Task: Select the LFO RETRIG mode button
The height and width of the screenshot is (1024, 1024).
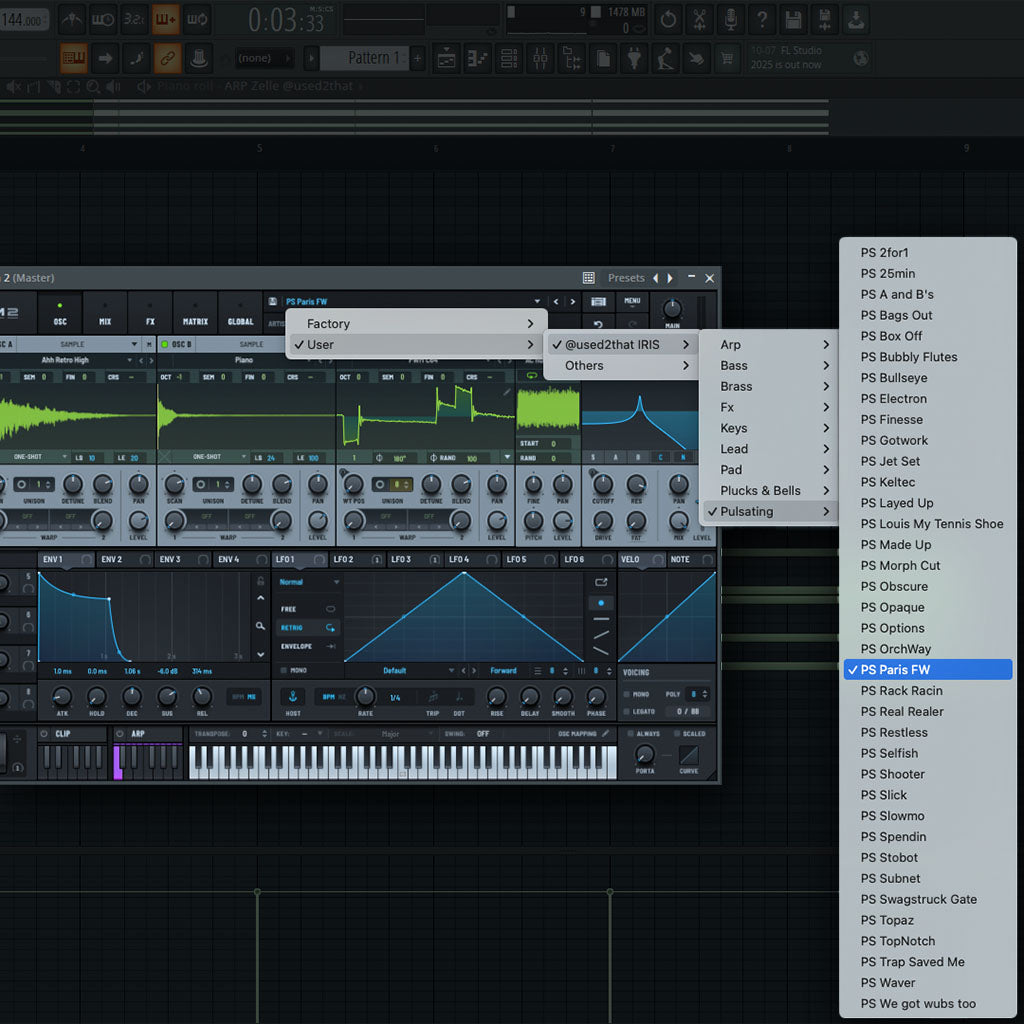Action: [x=308, y=628]
